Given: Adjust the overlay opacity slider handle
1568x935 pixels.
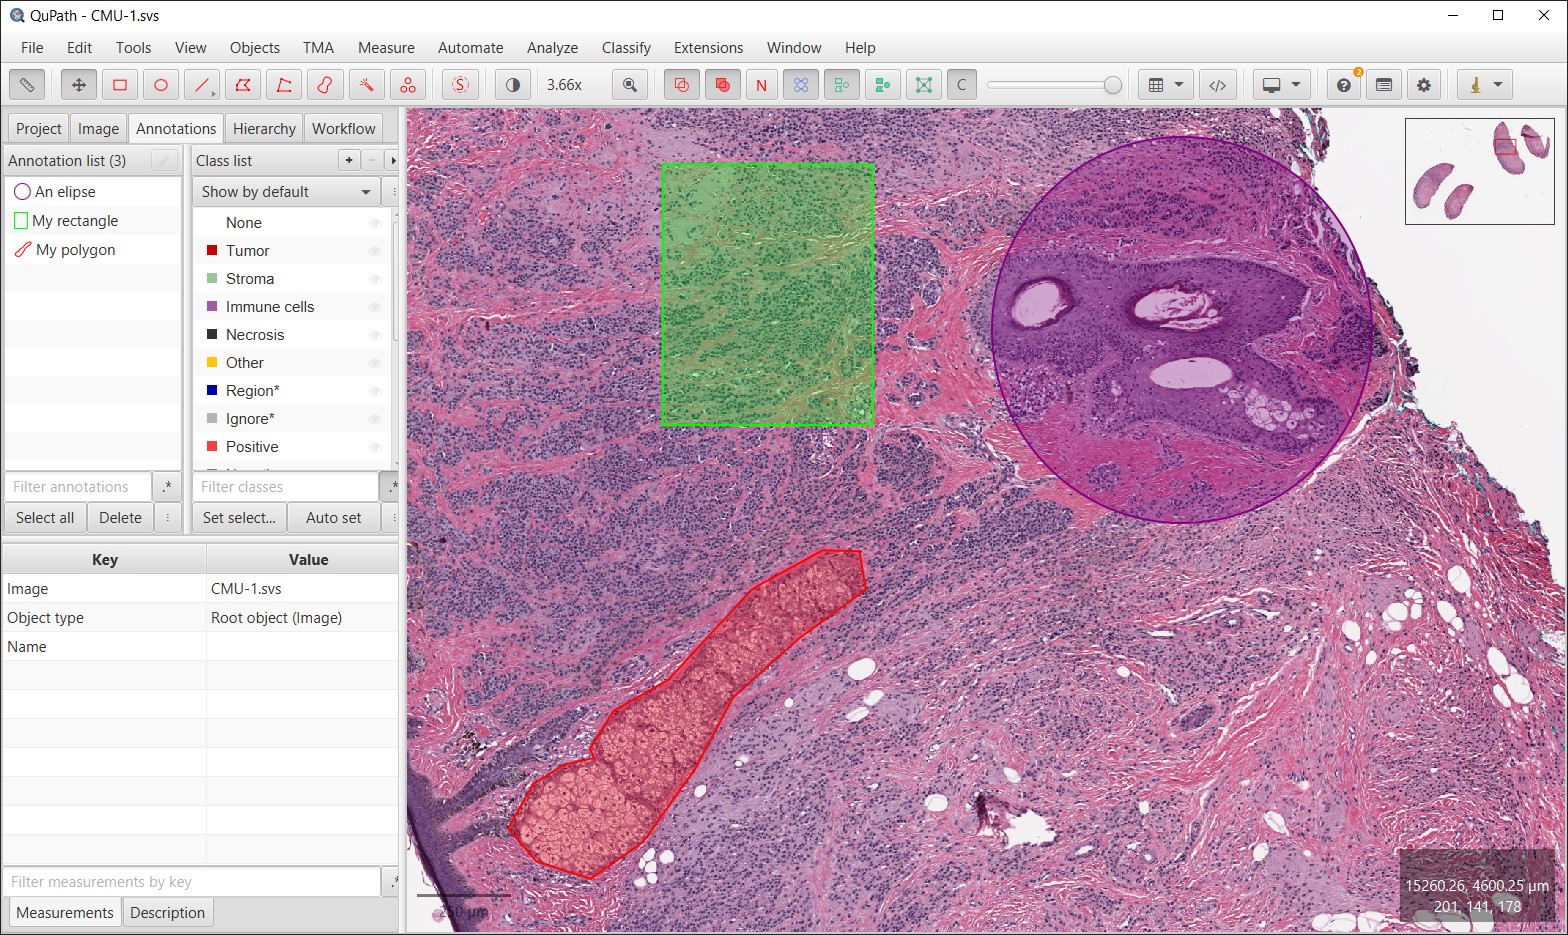Looking at the screenshot, I should point(1113,85).
